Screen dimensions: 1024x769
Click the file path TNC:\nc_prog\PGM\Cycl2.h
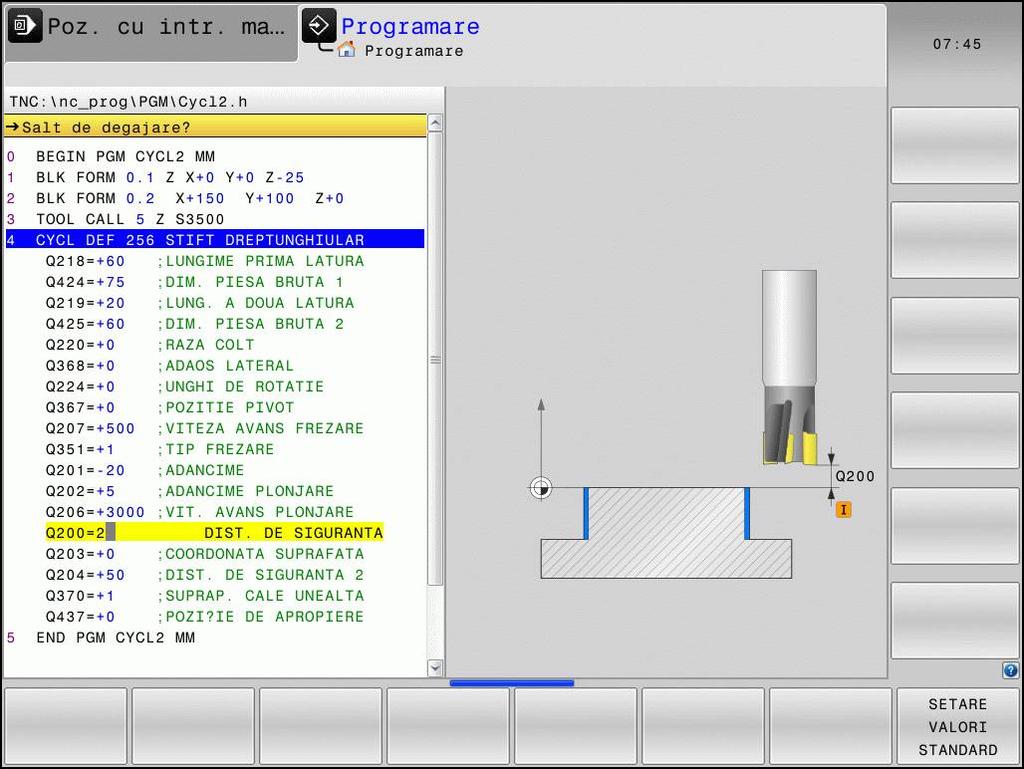click(x=128, y=102)
